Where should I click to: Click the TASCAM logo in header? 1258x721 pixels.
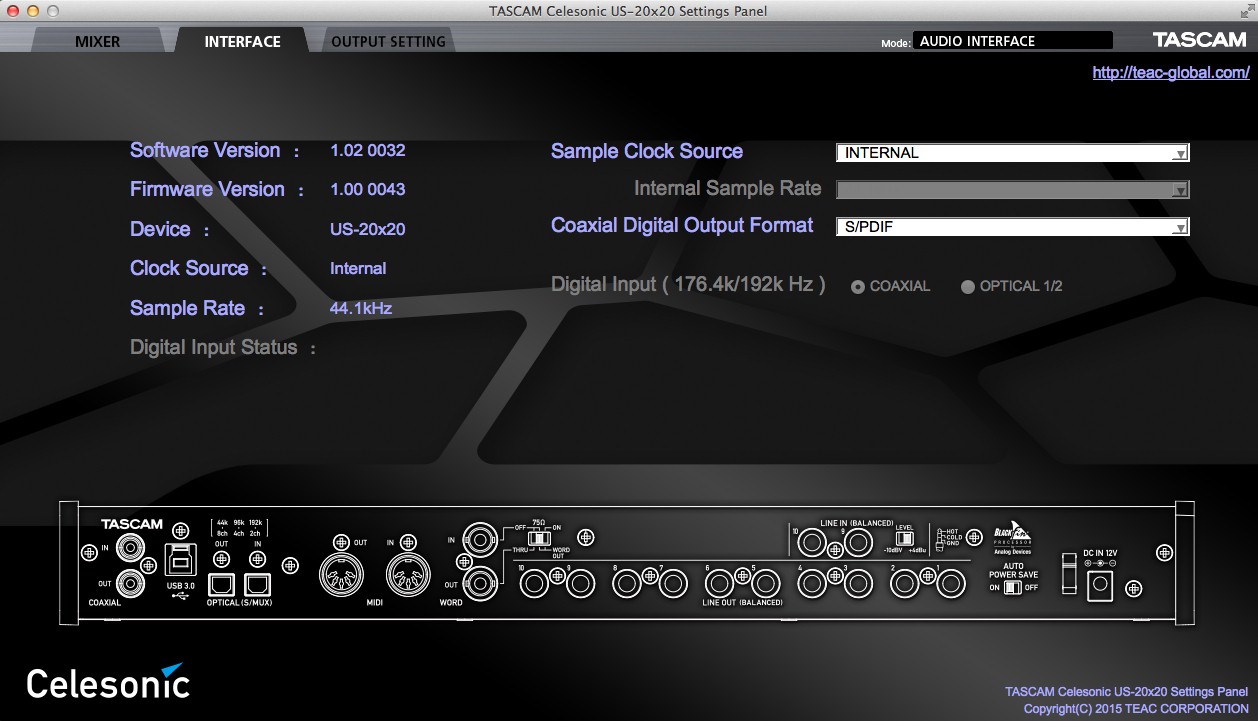1199,40
